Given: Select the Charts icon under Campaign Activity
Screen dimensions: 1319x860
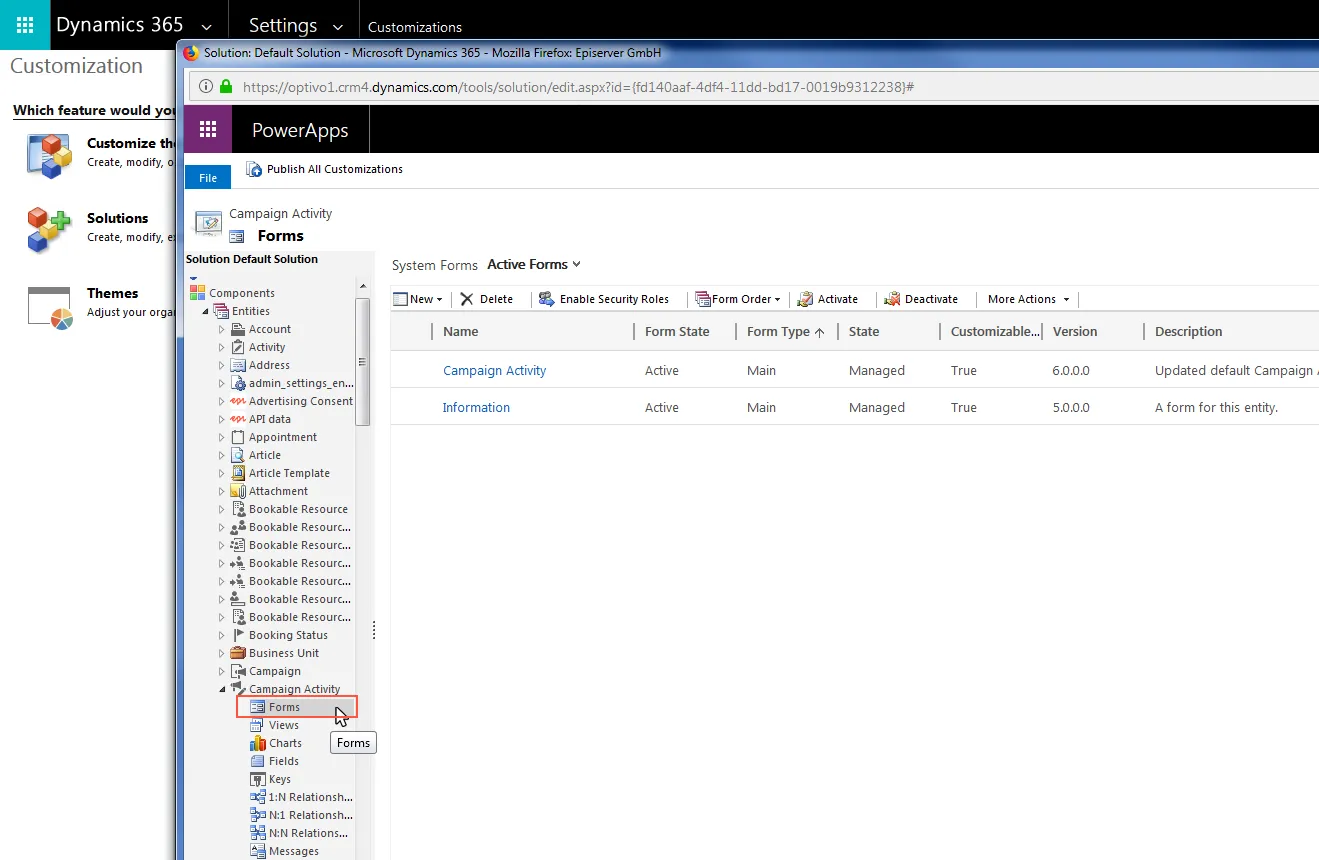Looking at the screenshot, I should point(258,743).
